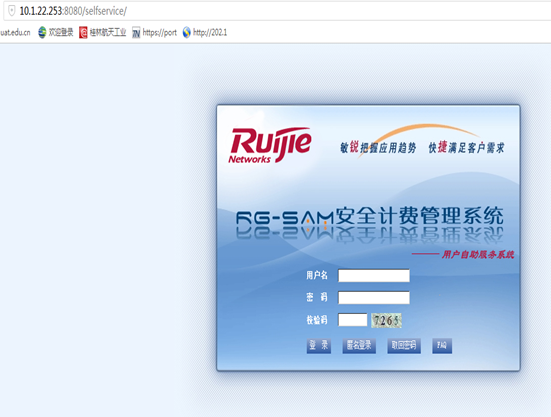Open the uat.edu.cn bookmark
The width and height of the screenshot is (551, 417).
click(x=15, y=33)
